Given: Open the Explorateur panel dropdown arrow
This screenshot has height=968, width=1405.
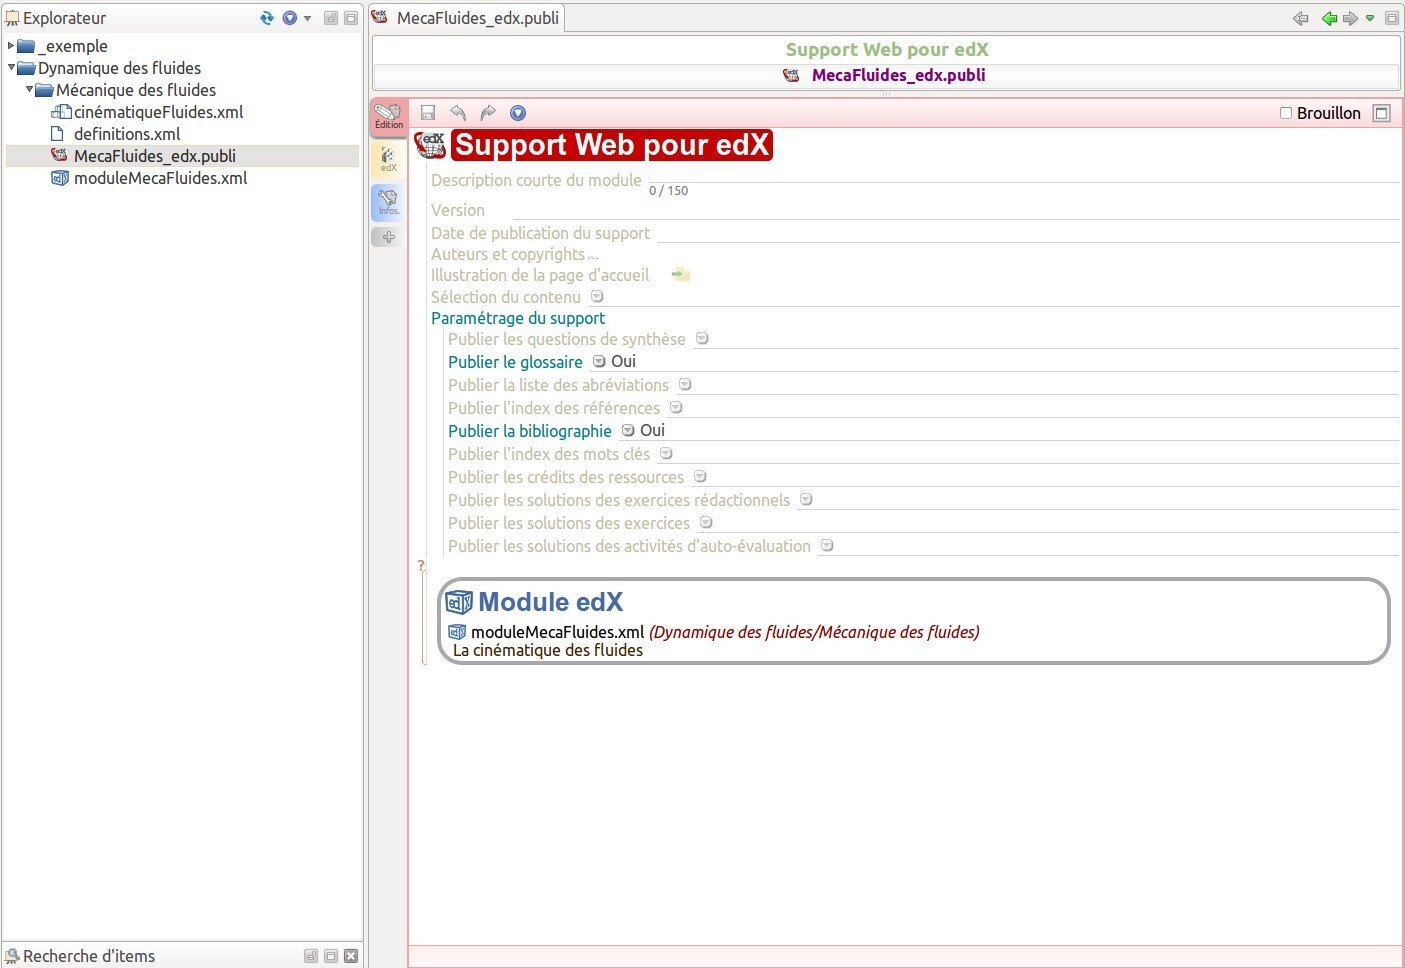Looking at the screenshot, I should 307,18.
